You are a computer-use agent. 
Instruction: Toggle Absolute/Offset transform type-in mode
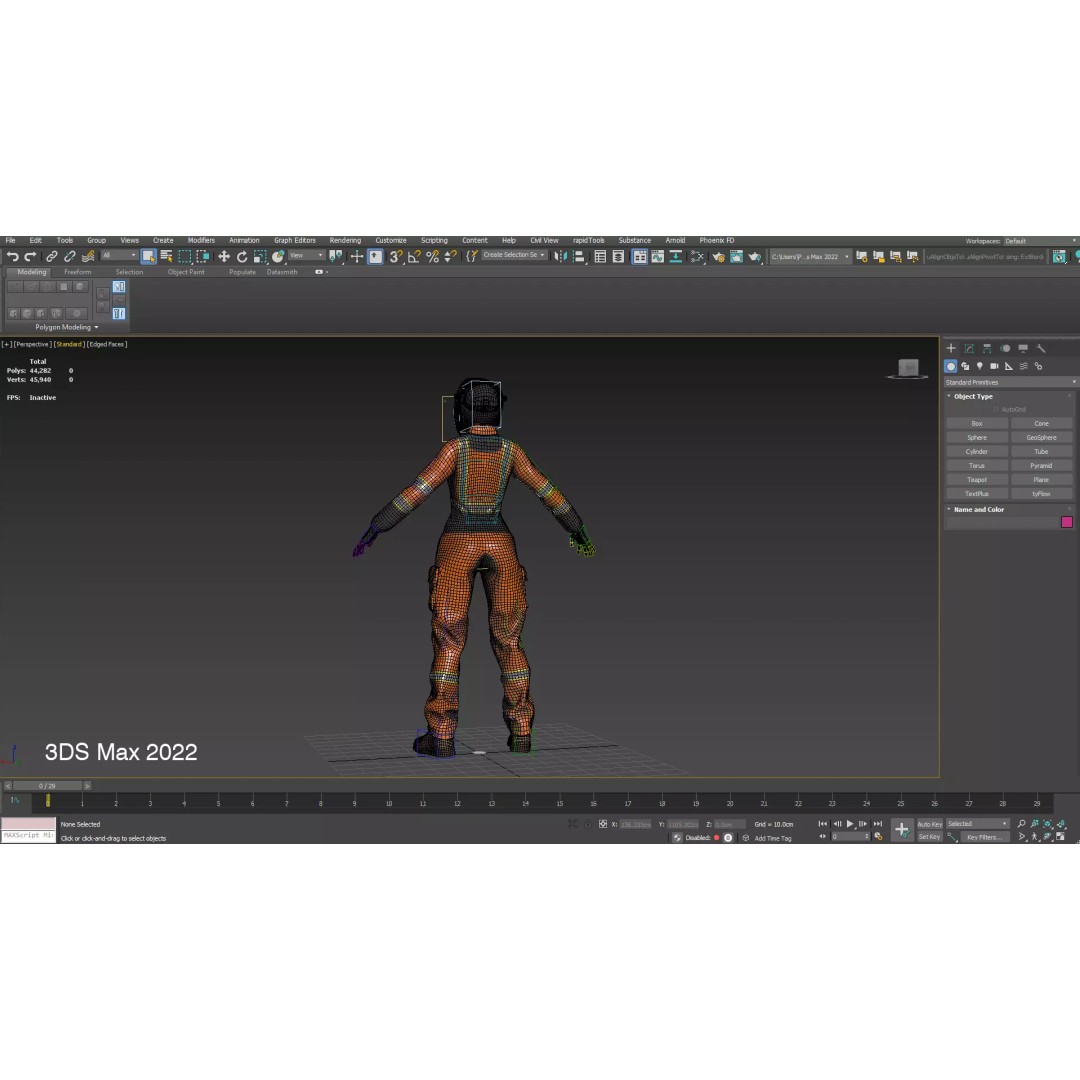click(603, 824)
